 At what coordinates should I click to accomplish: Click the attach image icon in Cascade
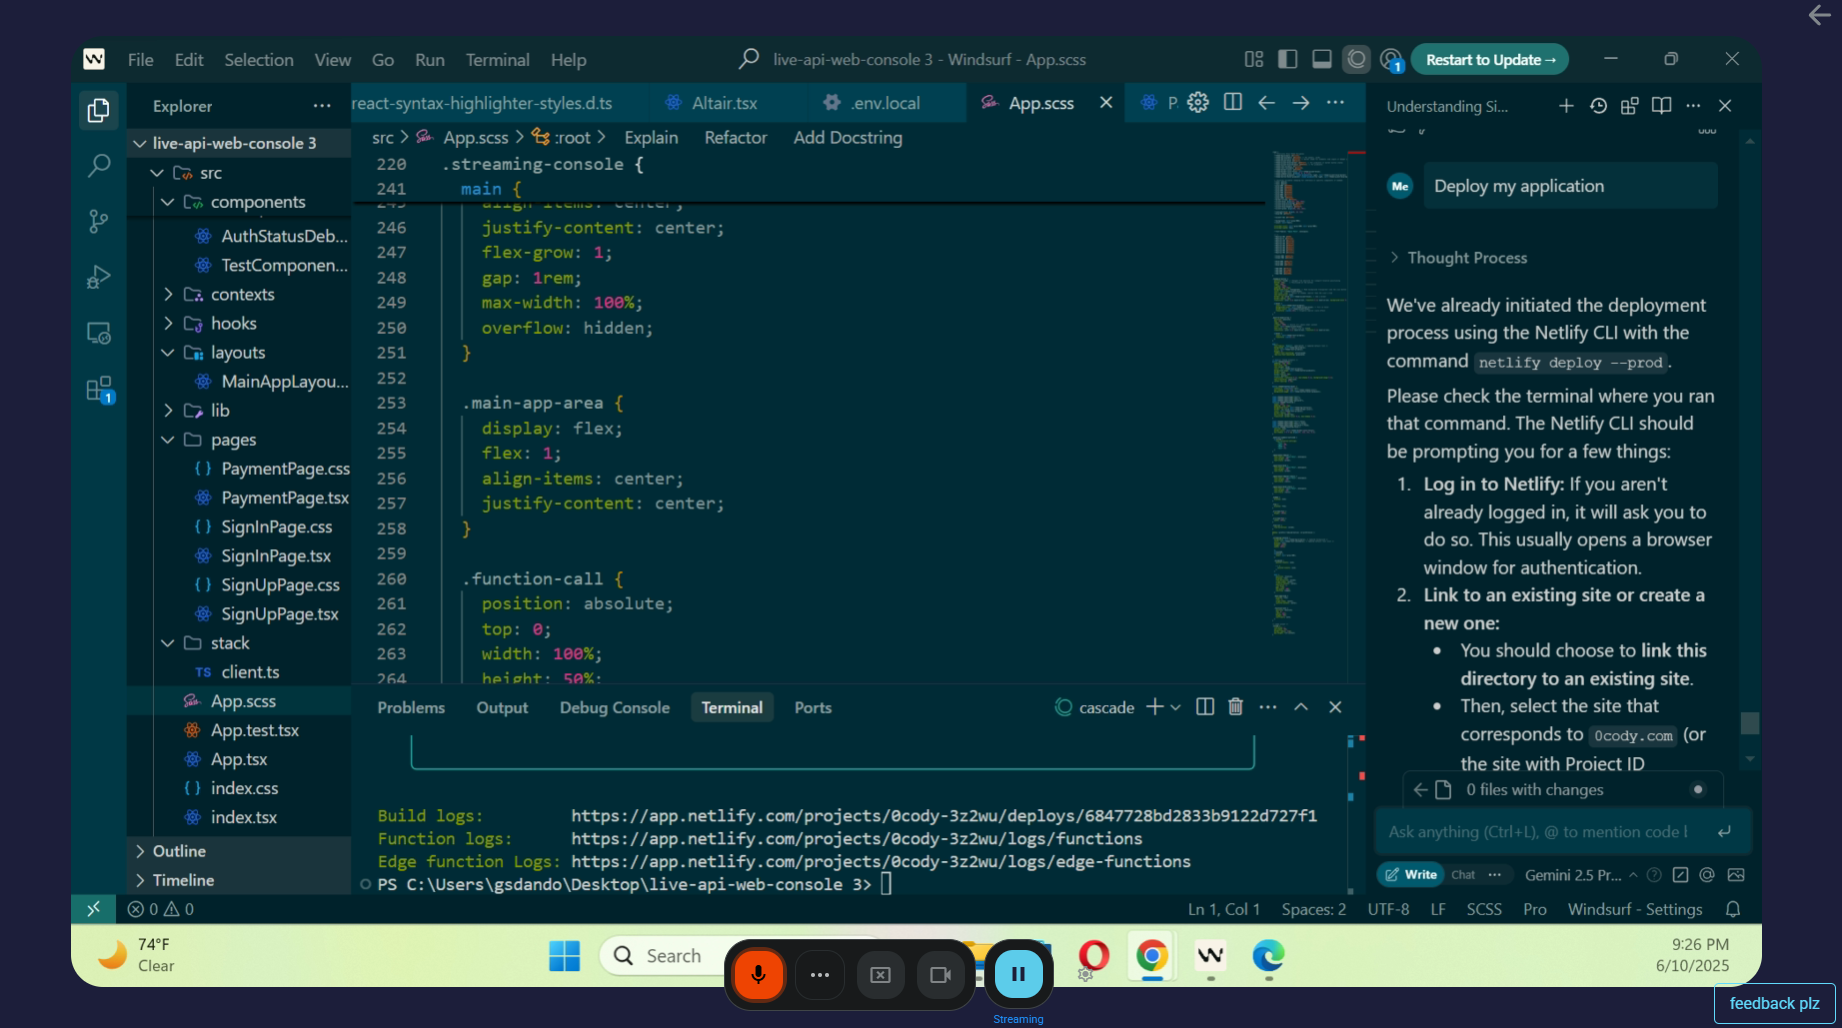(x=1736, y=875)
